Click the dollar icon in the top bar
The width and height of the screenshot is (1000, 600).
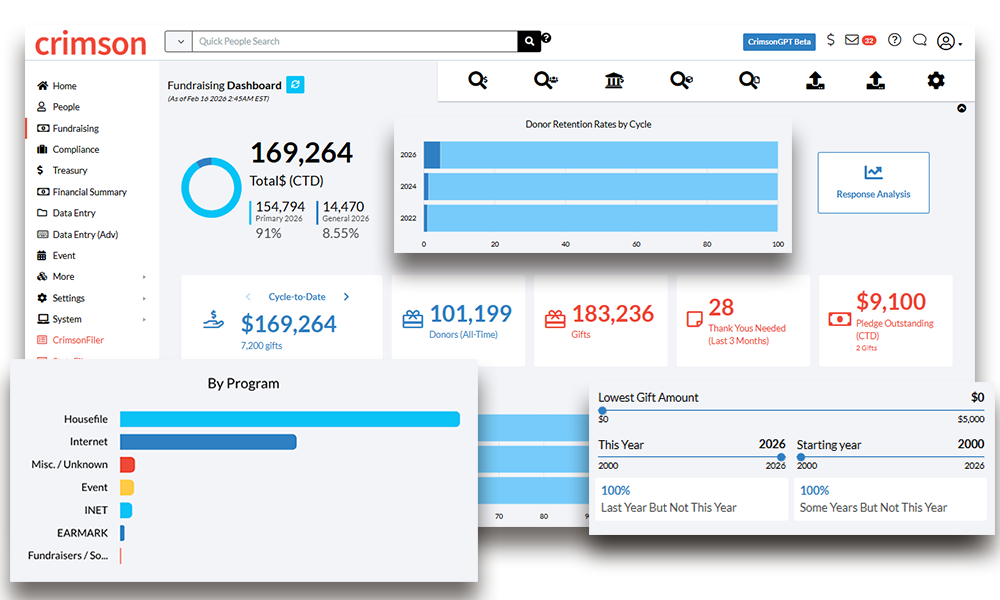pyautogui.click(x=831, y=40)
